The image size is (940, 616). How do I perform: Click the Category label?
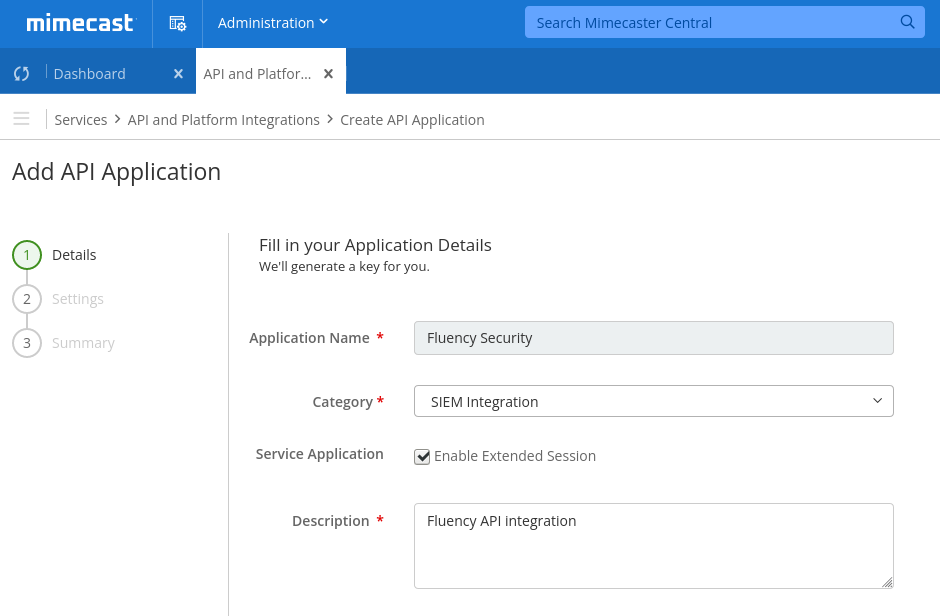coord(343,402)
